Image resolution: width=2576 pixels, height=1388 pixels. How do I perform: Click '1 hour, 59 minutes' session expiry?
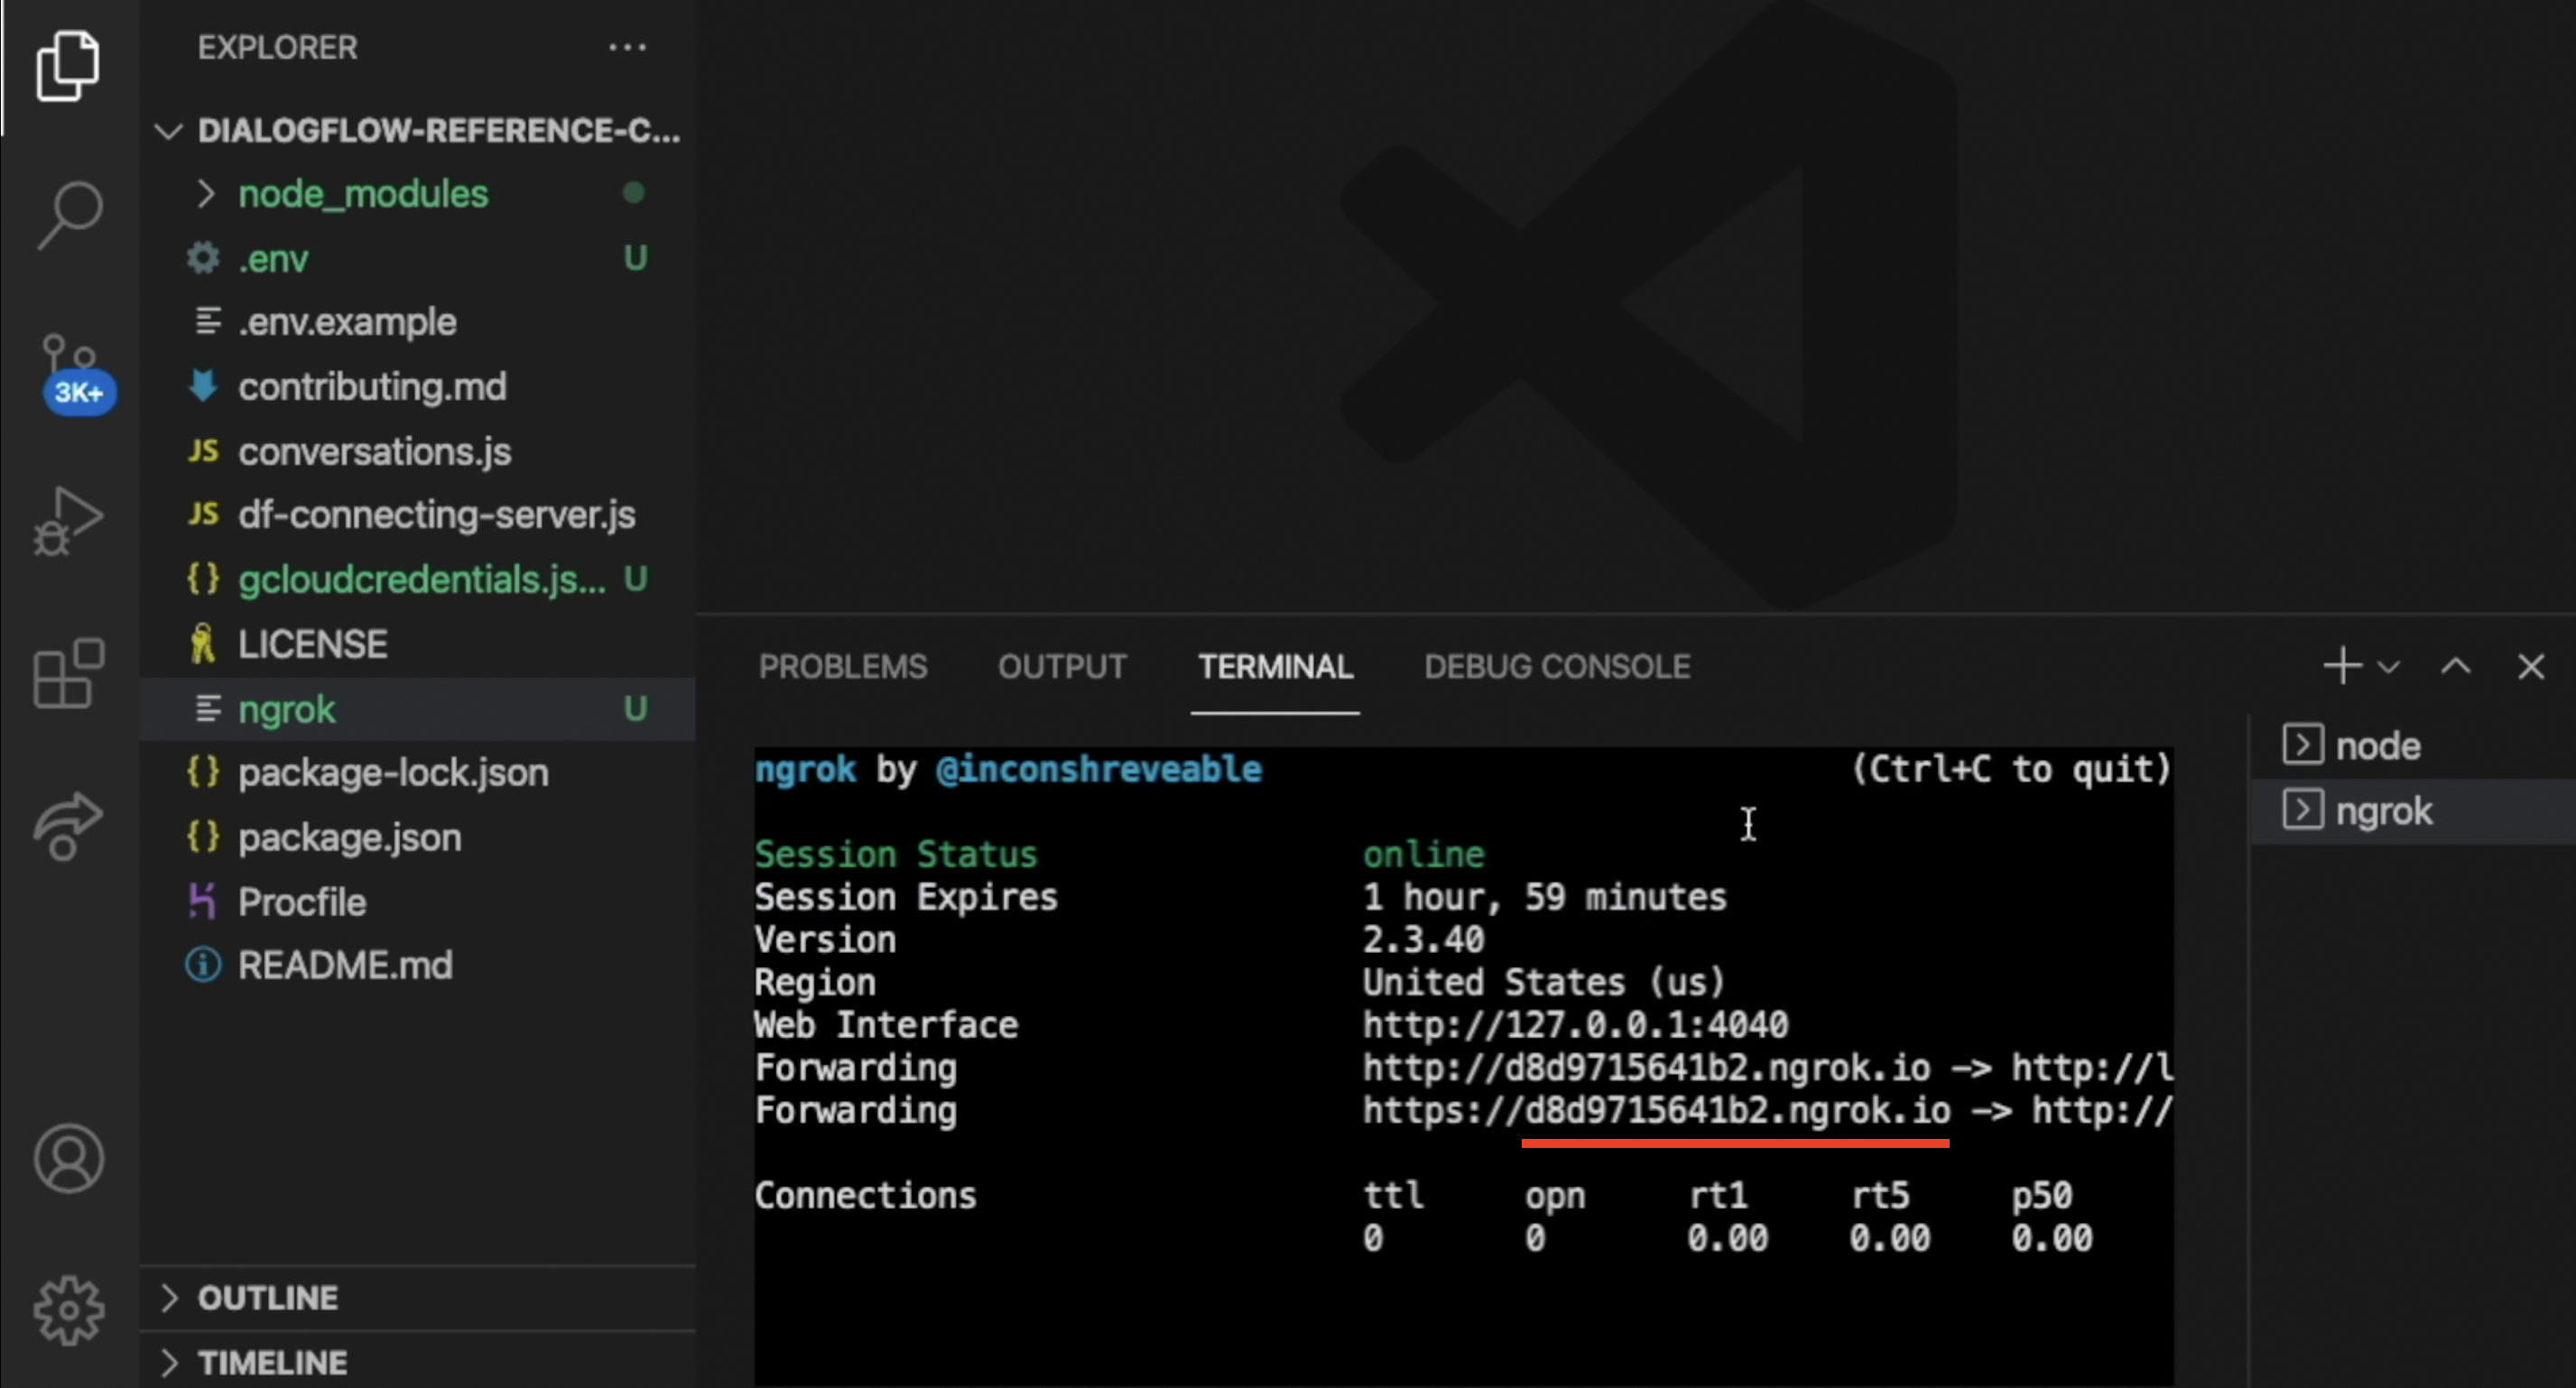coord(1544,896)
